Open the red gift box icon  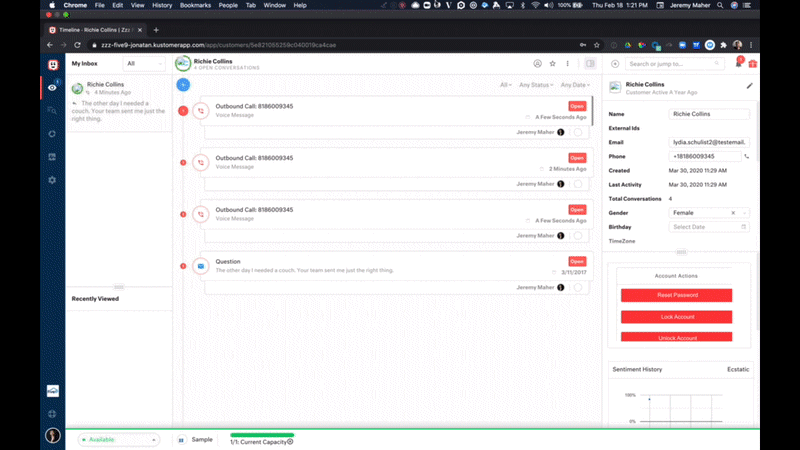click(753, 64)
